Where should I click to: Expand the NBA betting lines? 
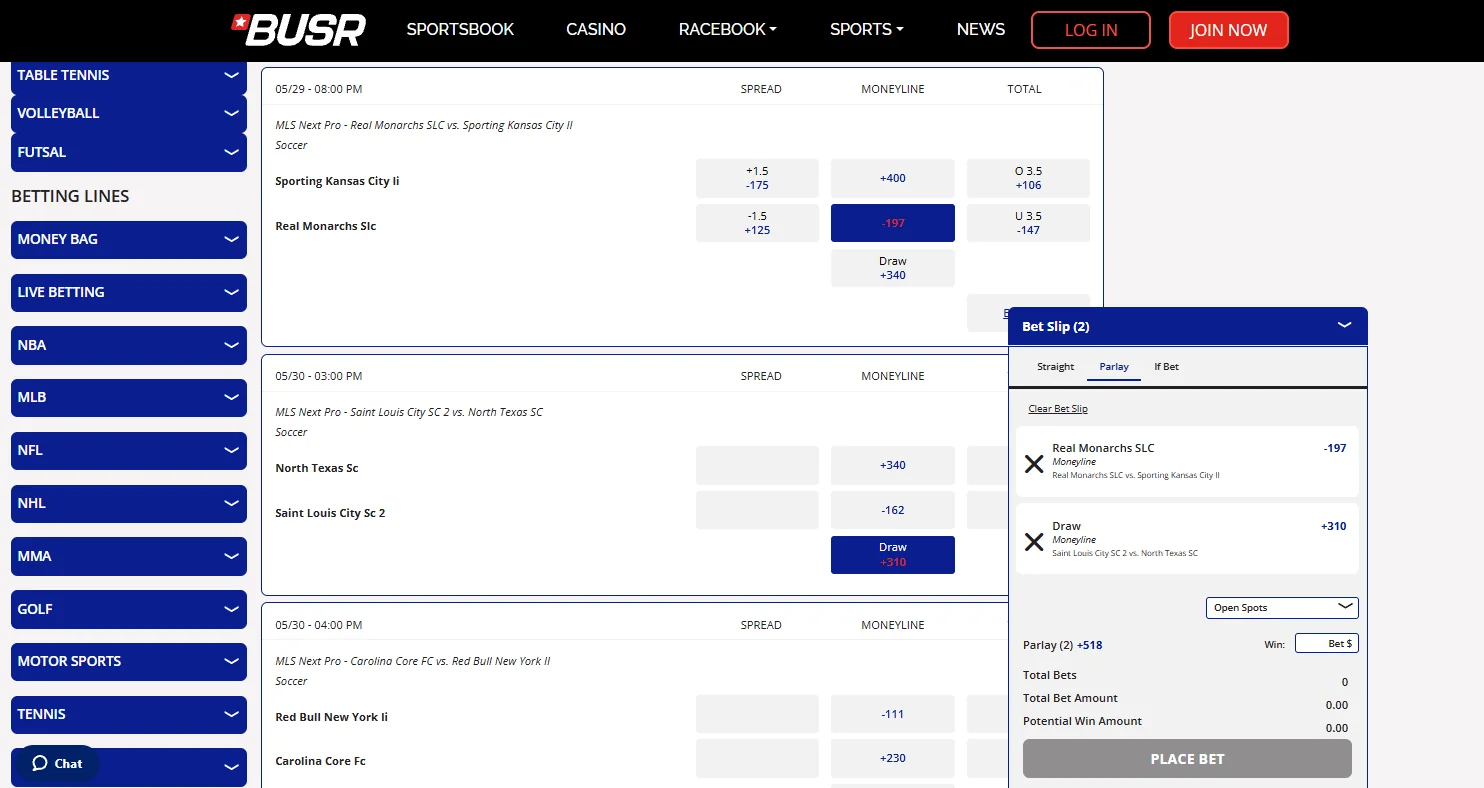point(129,345)
